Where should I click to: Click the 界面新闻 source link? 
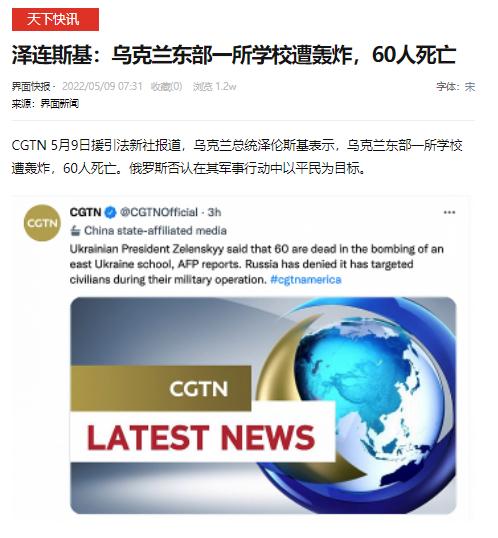pos(60,104)
